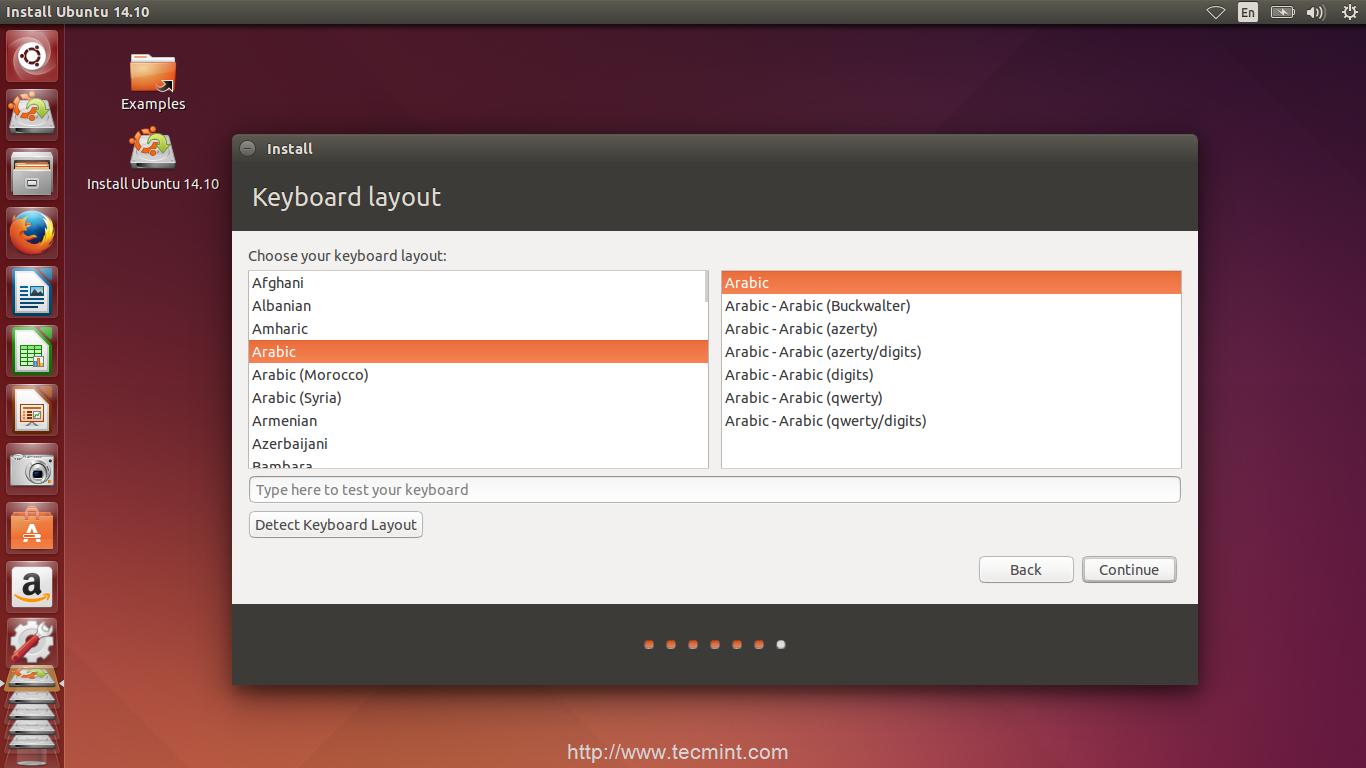
Task: Click the Continue button
Action: pyautogui.click(x=1129, y=569)
